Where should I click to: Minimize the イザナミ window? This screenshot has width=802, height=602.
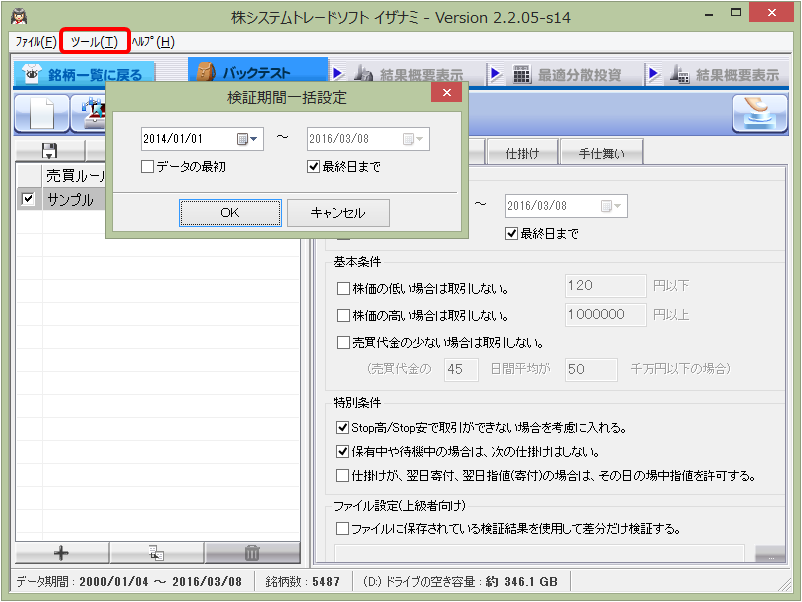(708, 14)
